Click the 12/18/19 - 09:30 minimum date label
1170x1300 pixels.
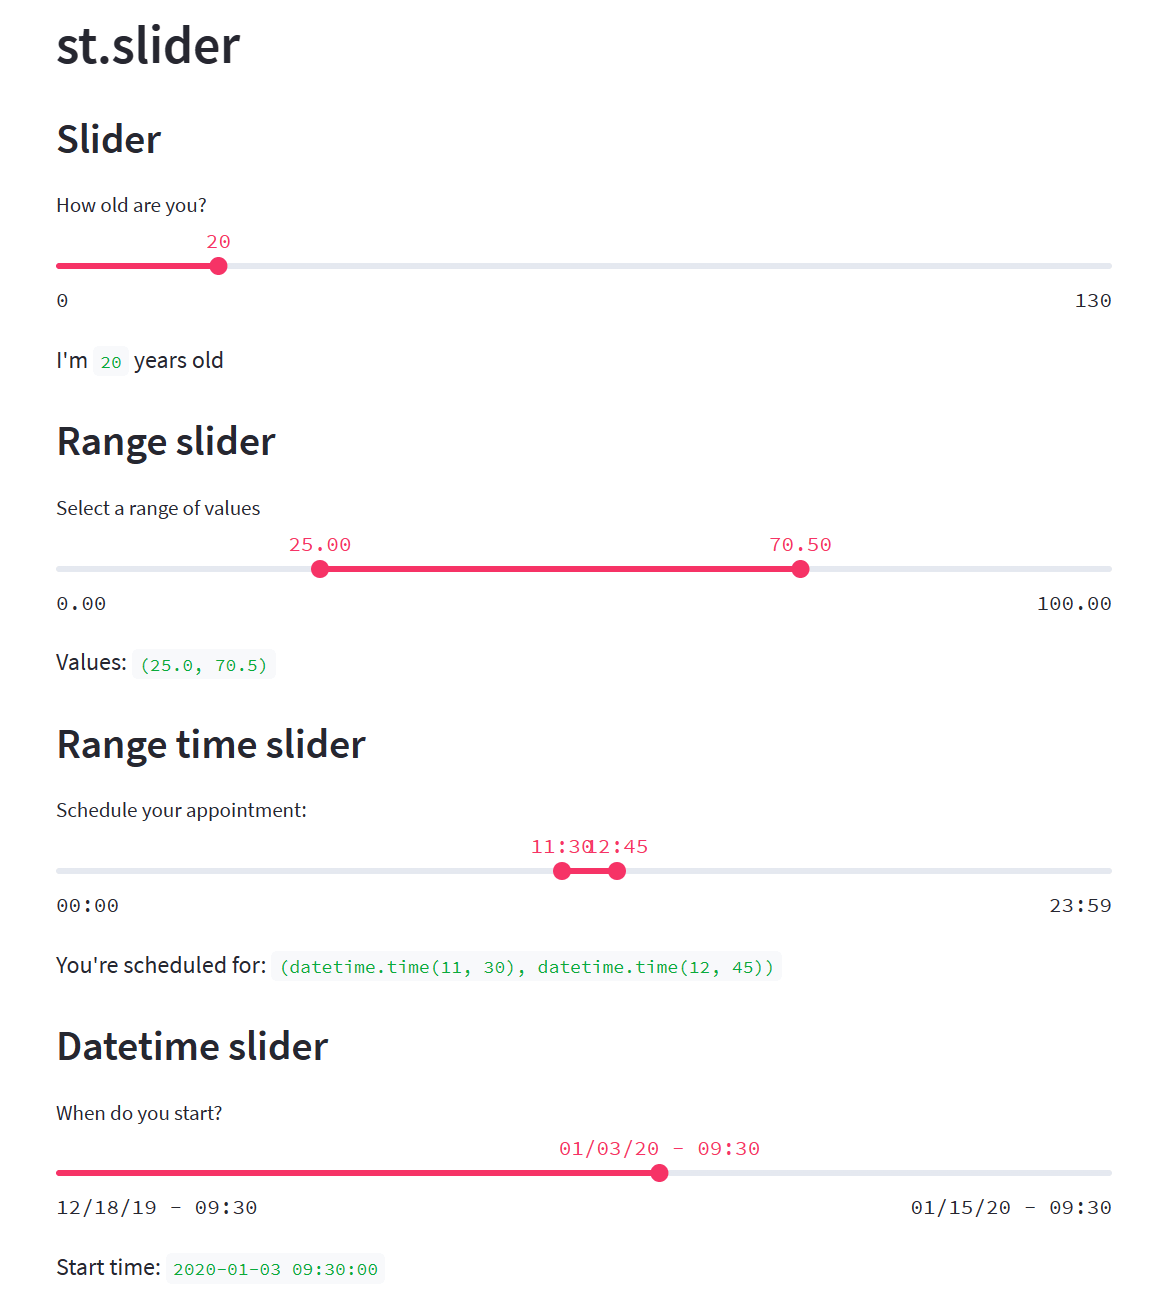tap(157, 1208)
